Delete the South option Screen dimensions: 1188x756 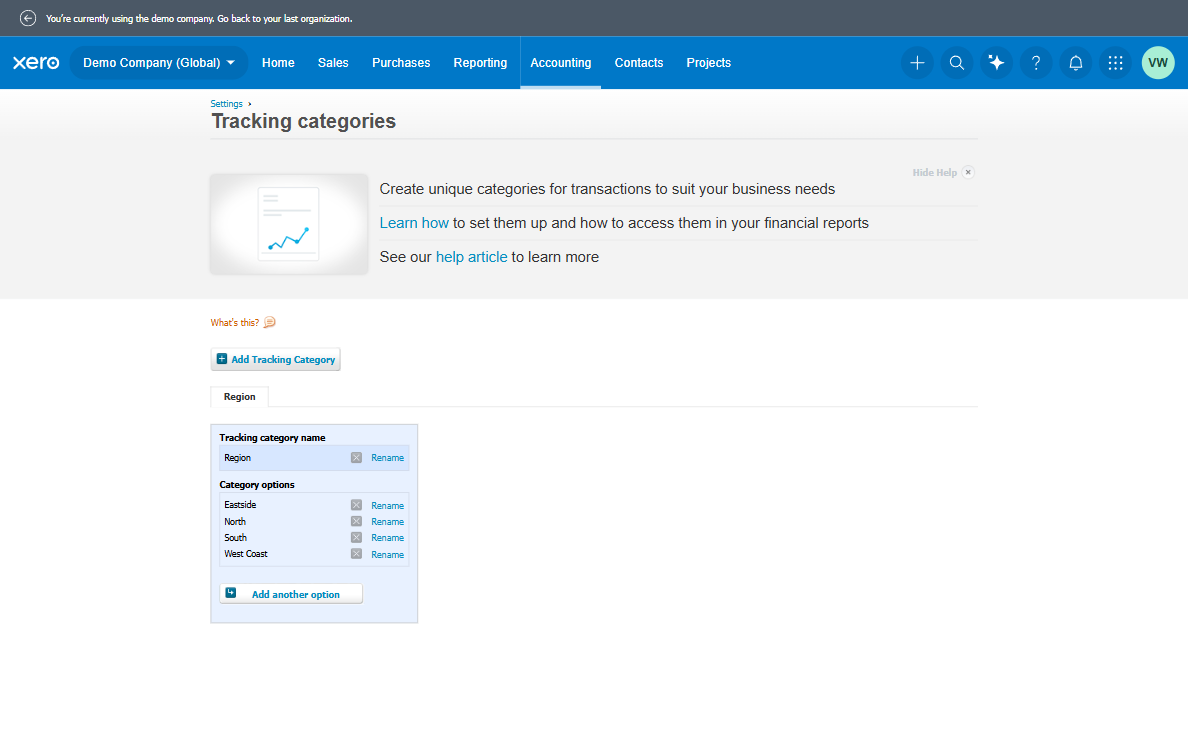[x=356, y=537]
